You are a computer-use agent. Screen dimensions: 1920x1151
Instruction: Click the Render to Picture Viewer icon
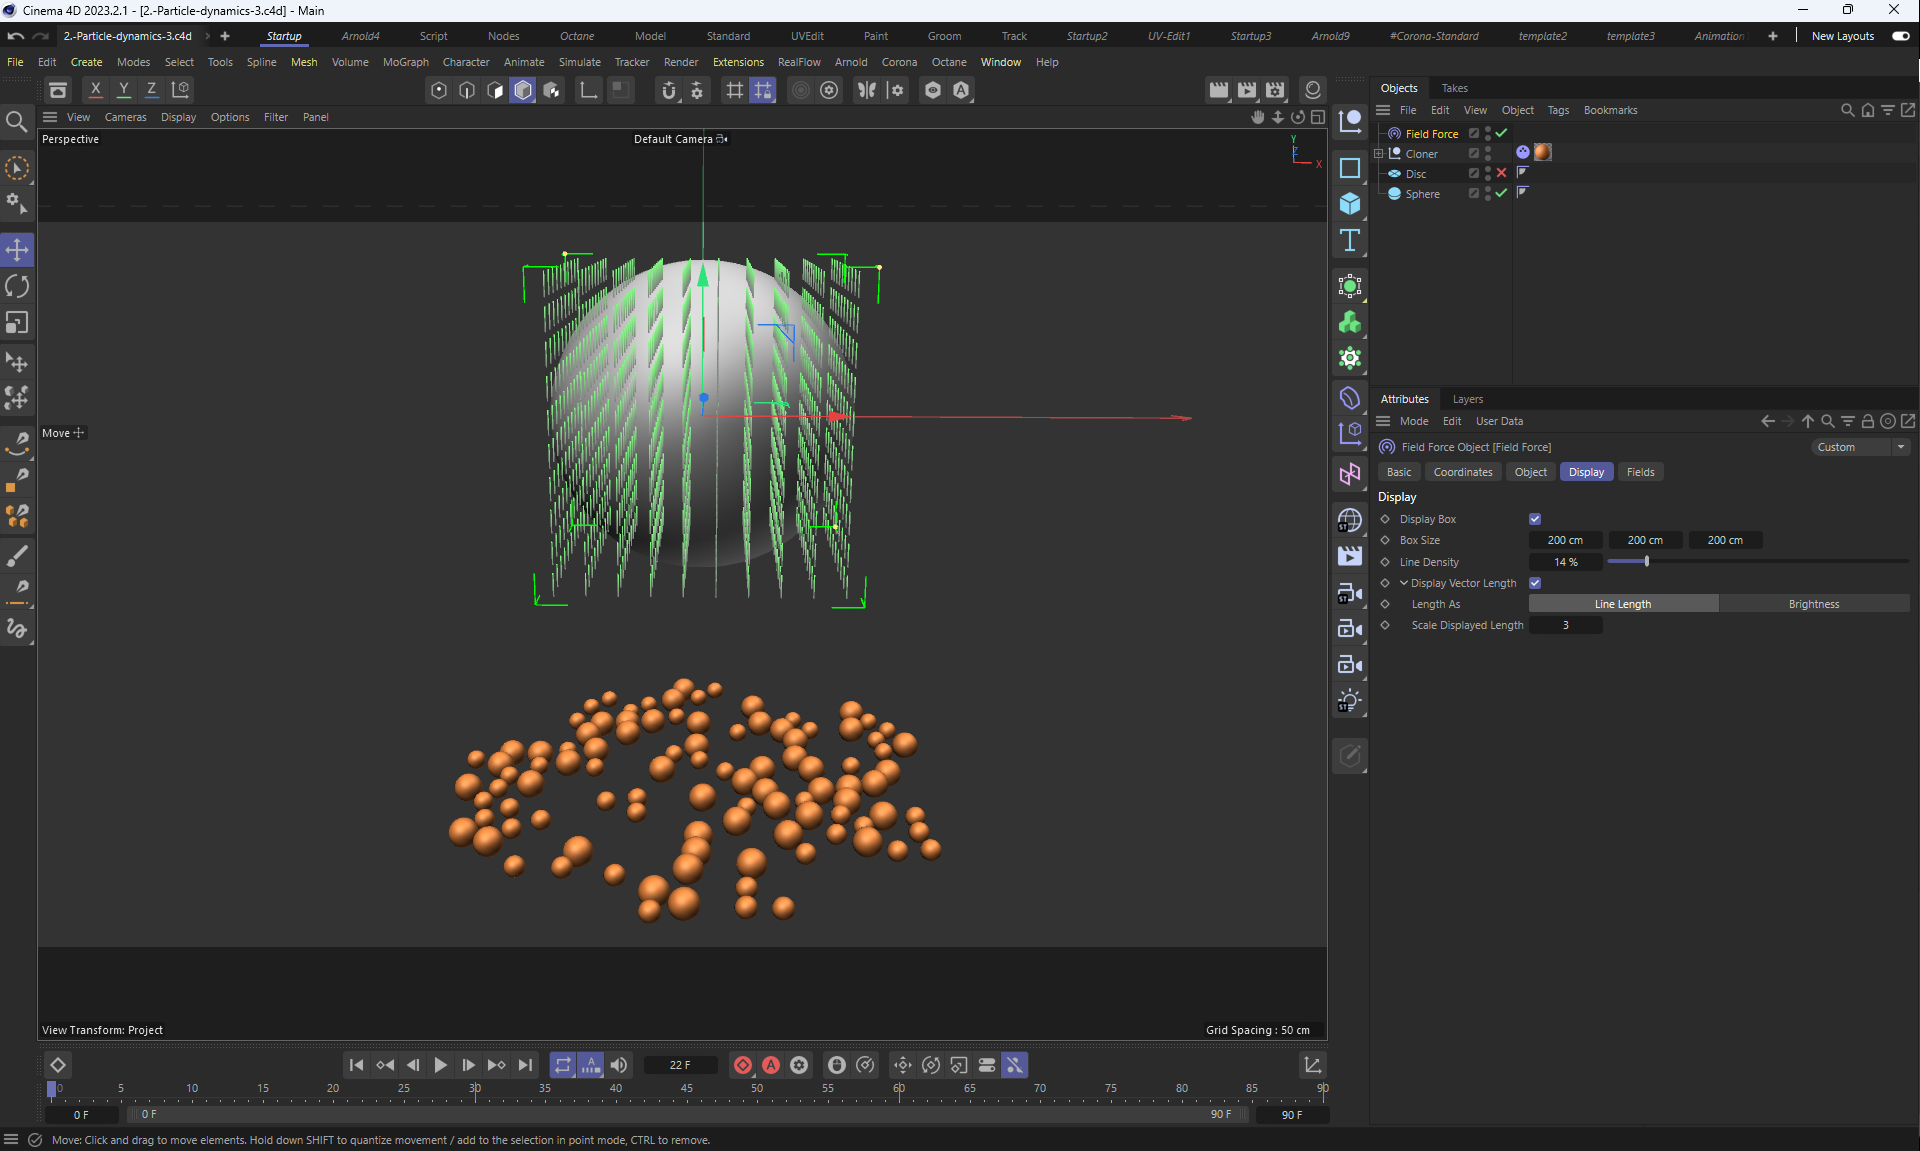1247,90
